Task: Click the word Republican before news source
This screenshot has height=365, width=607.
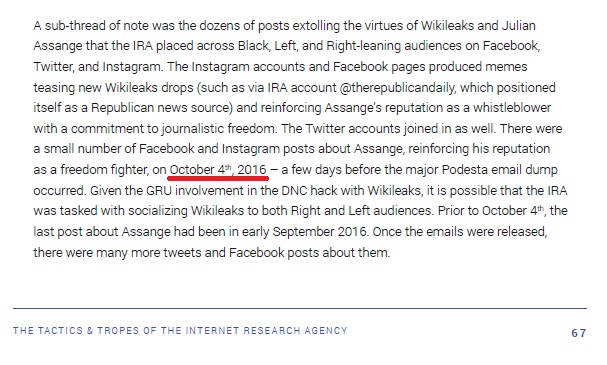Action: (x=122, y=108)
